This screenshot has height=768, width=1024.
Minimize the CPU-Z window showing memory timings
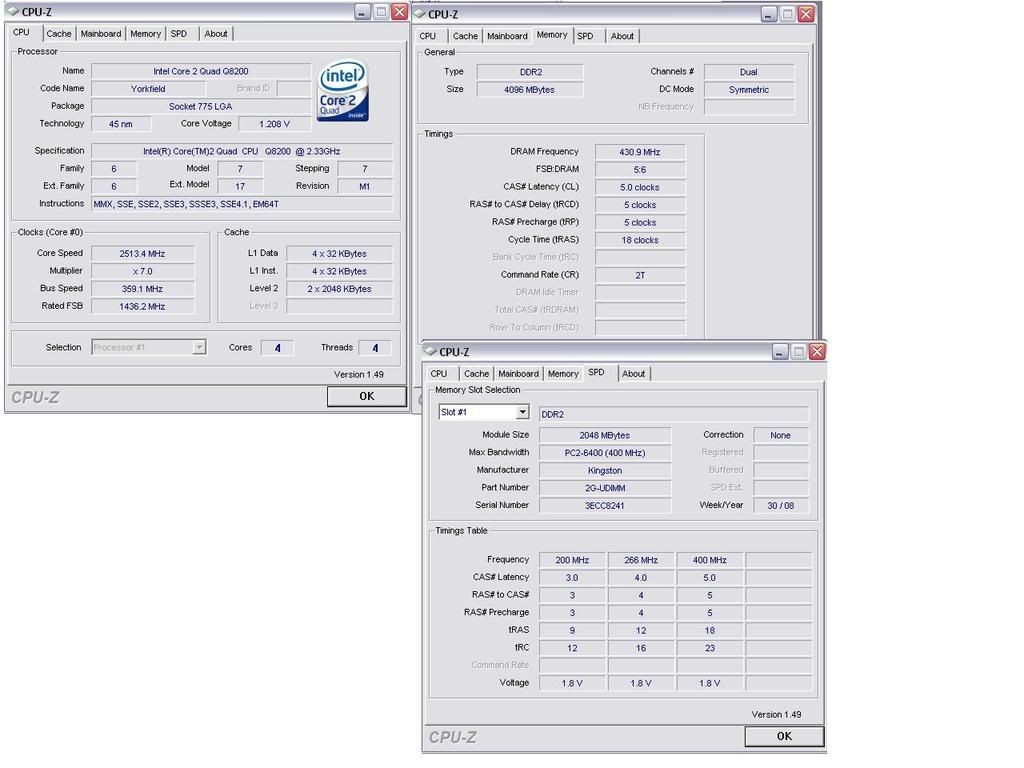[768, 14]
